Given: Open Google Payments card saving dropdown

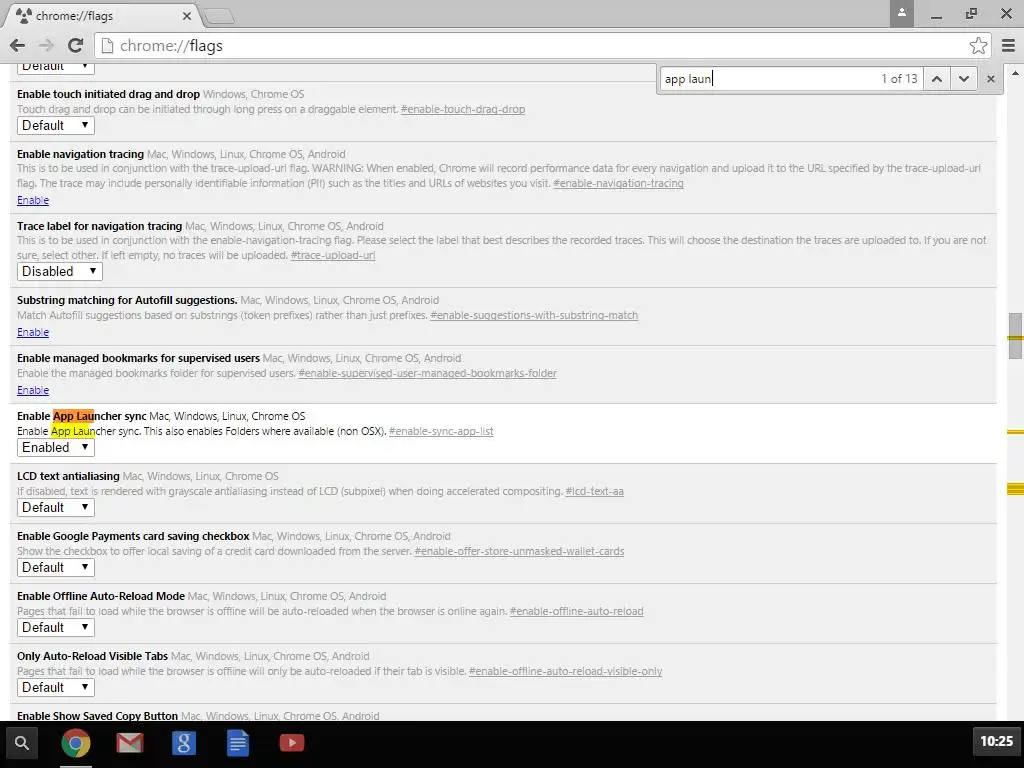Looking at the screenshot, I should click(x=56, y=568).
